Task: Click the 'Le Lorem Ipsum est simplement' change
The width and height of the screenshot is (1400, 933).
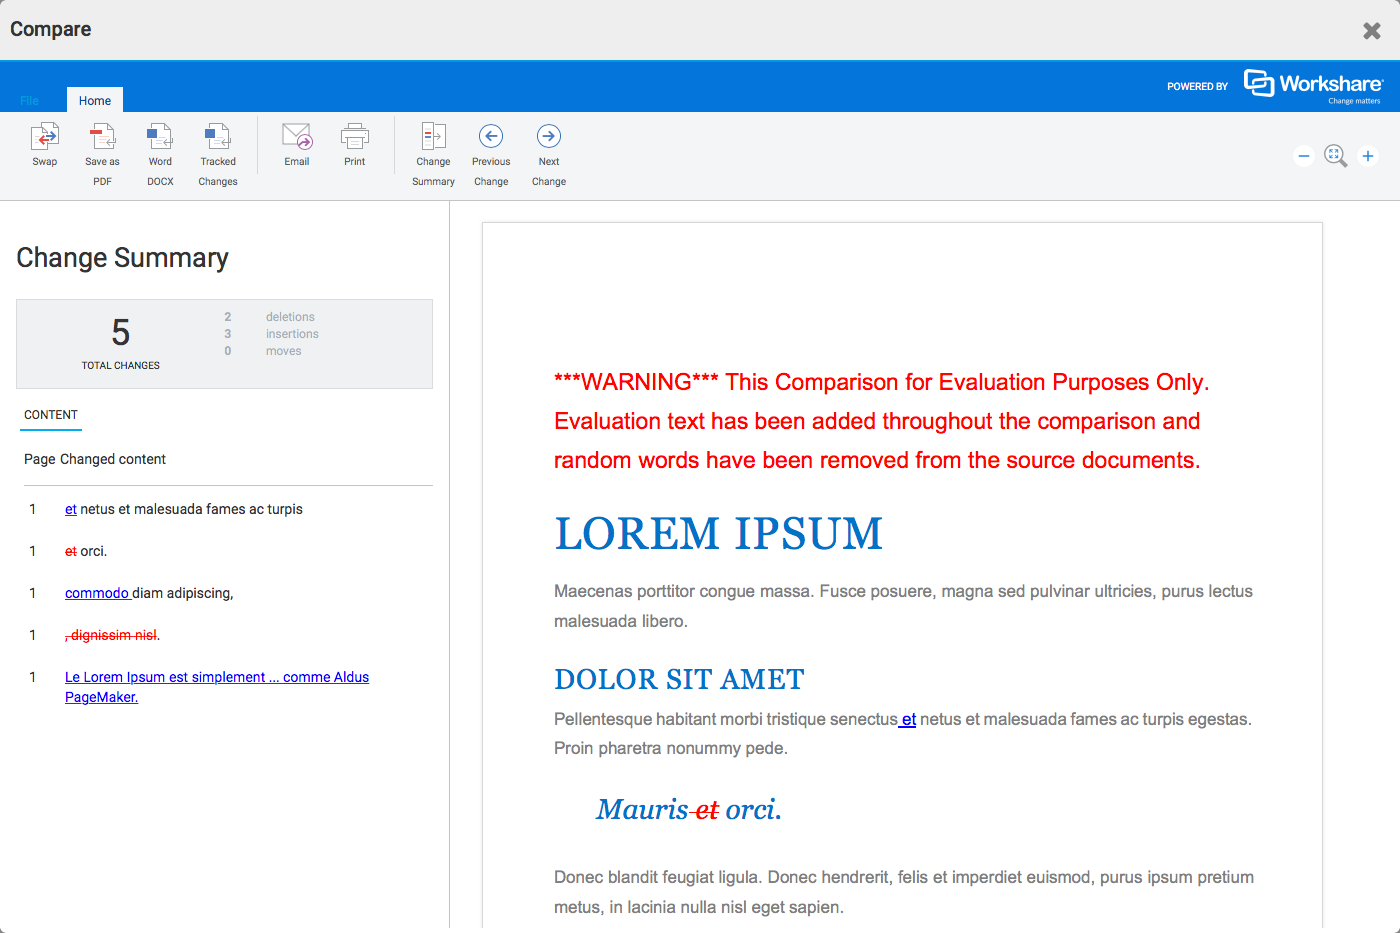Action: click(216, 677)
